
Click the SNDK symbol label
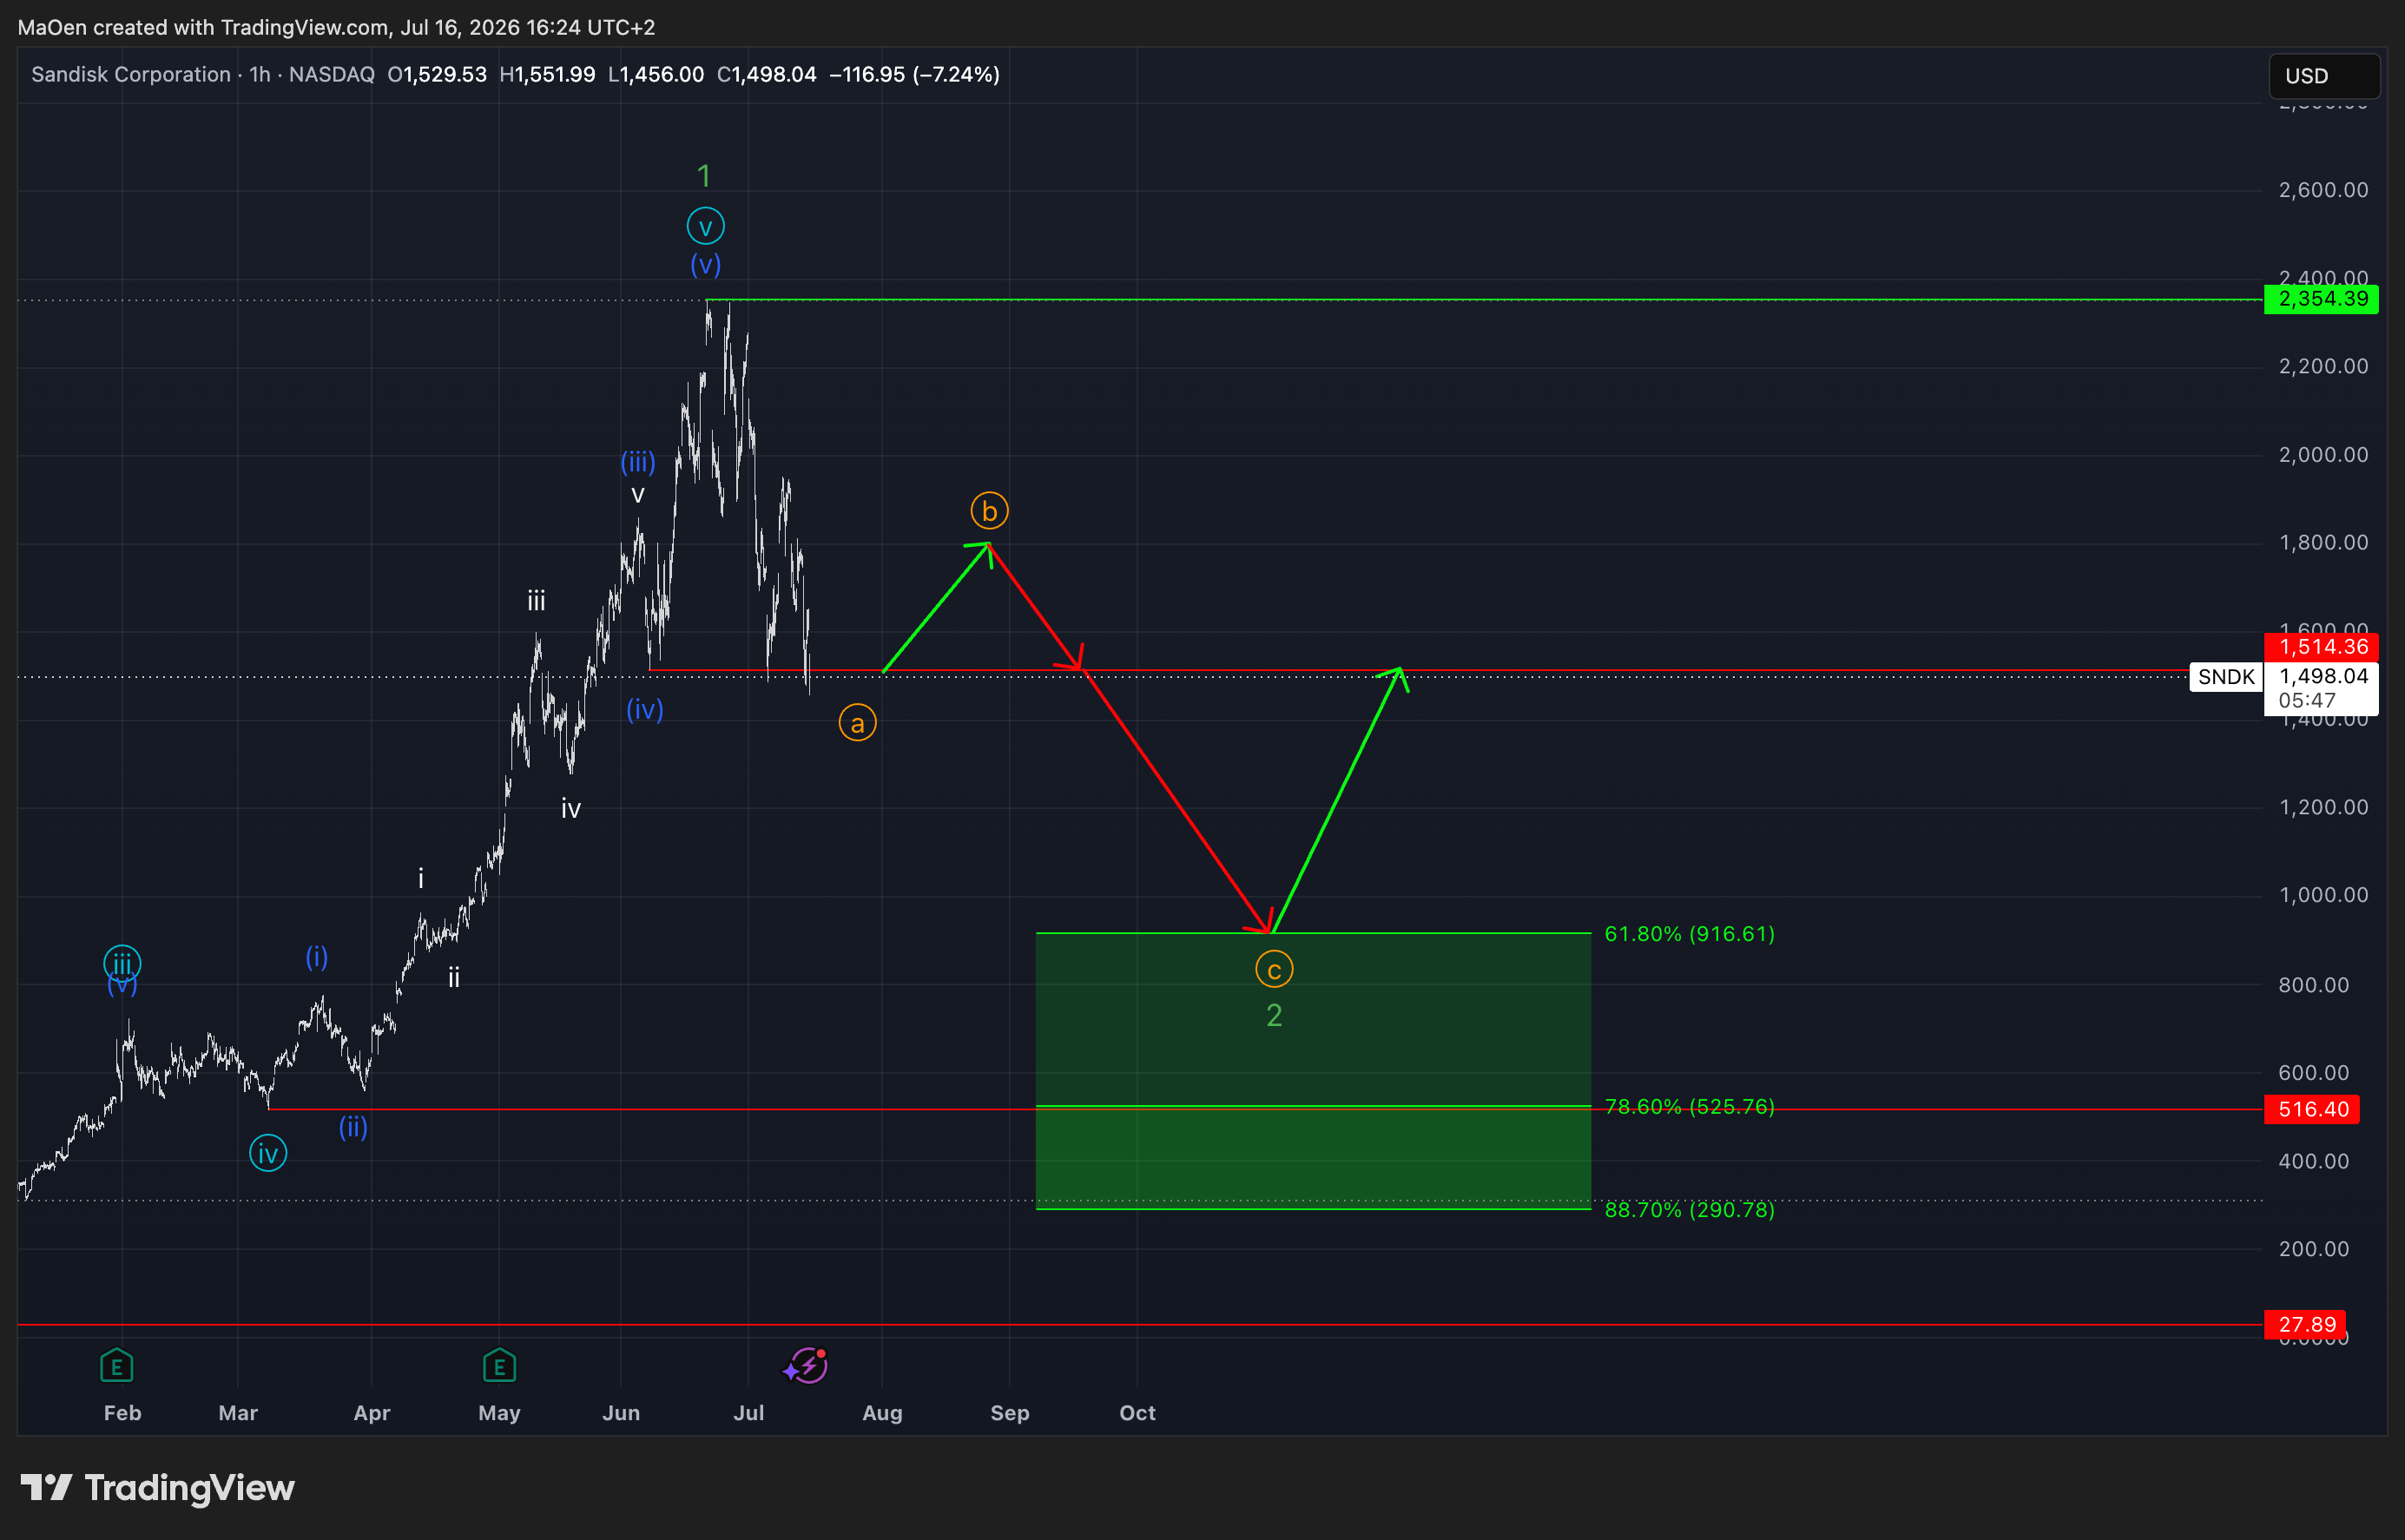[2226, 677]
